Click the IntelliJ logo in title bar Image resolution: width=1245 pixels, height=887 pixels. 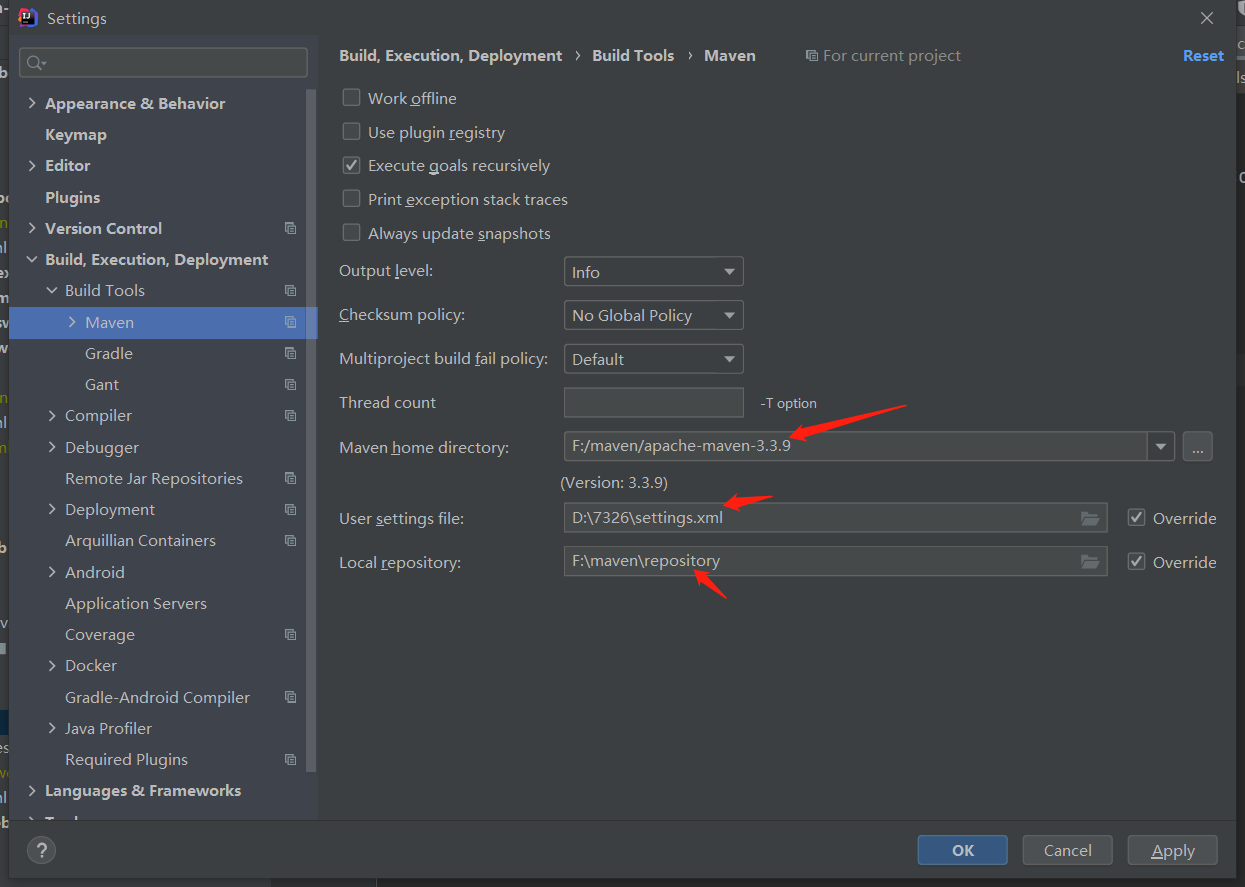point(25,17)
